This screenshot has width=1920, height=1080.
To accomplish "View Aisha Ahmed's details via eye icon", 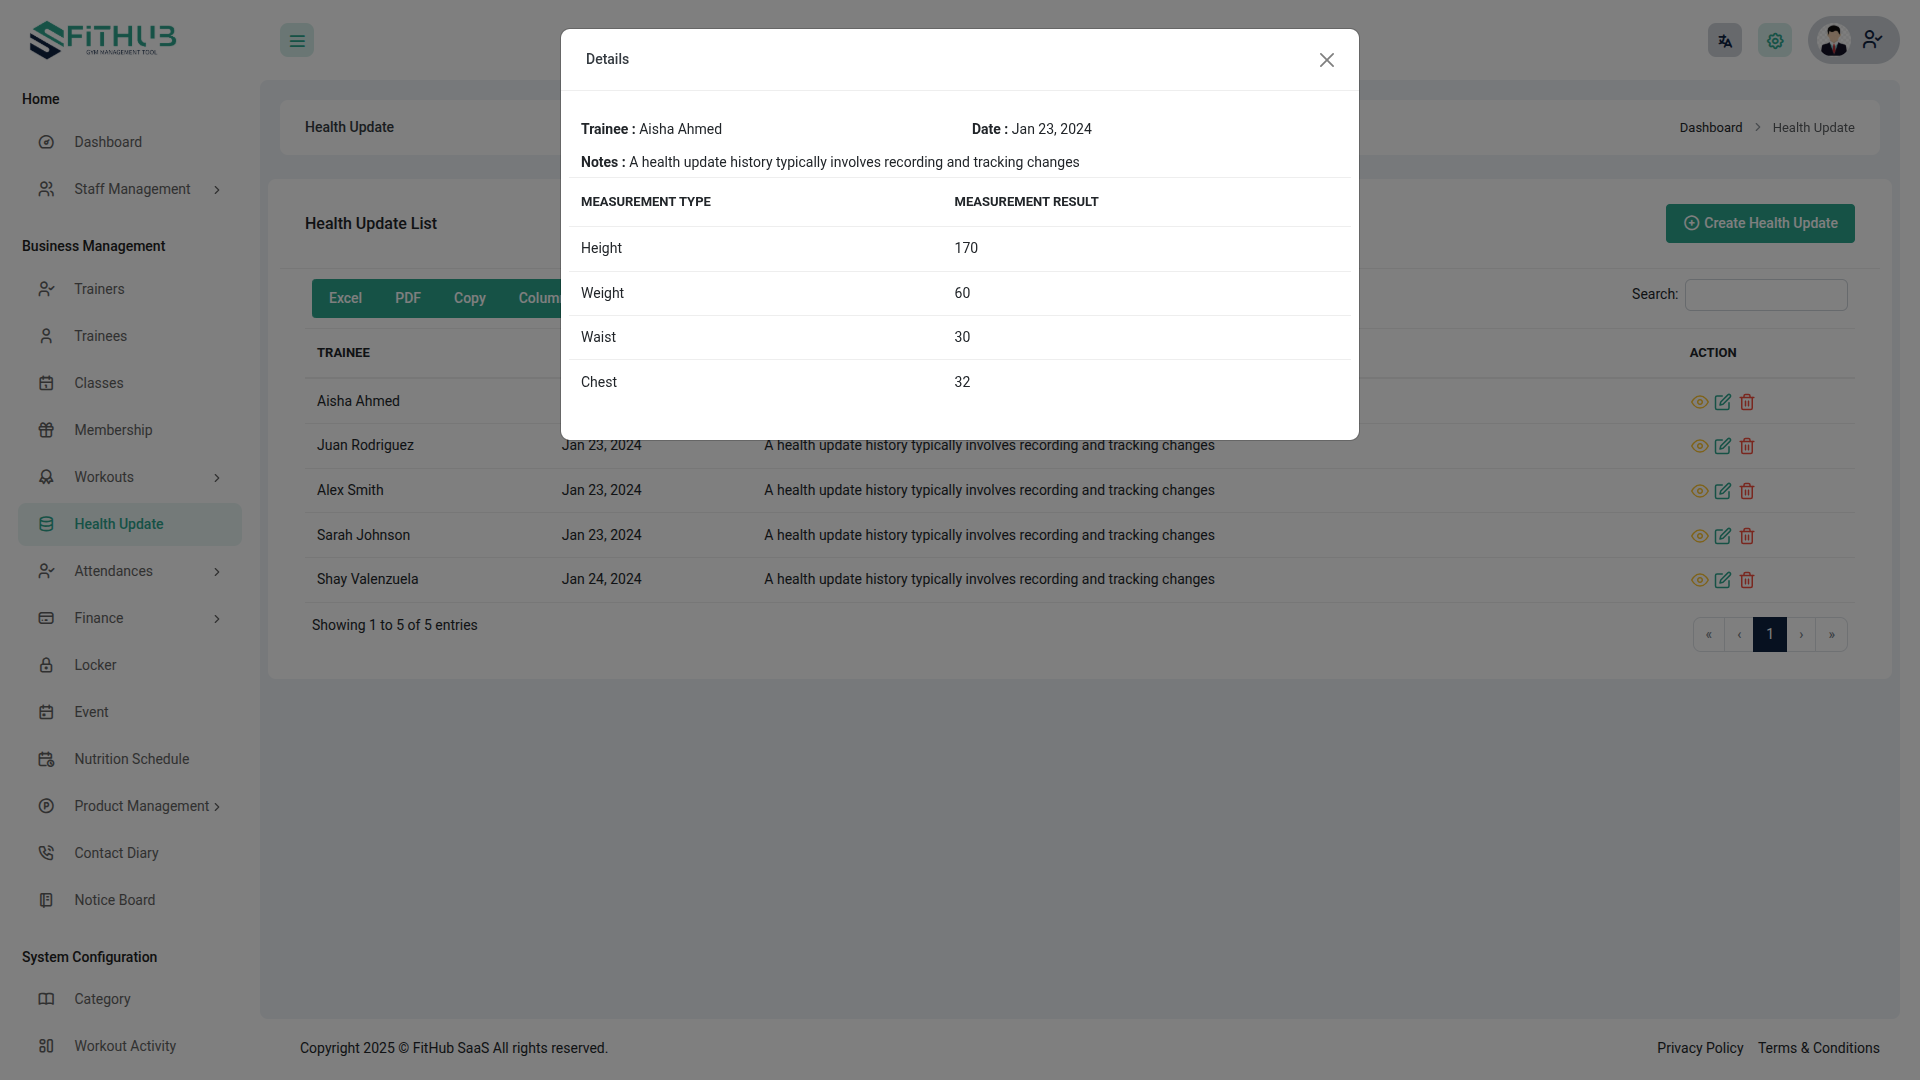I will pos(1699,402).
